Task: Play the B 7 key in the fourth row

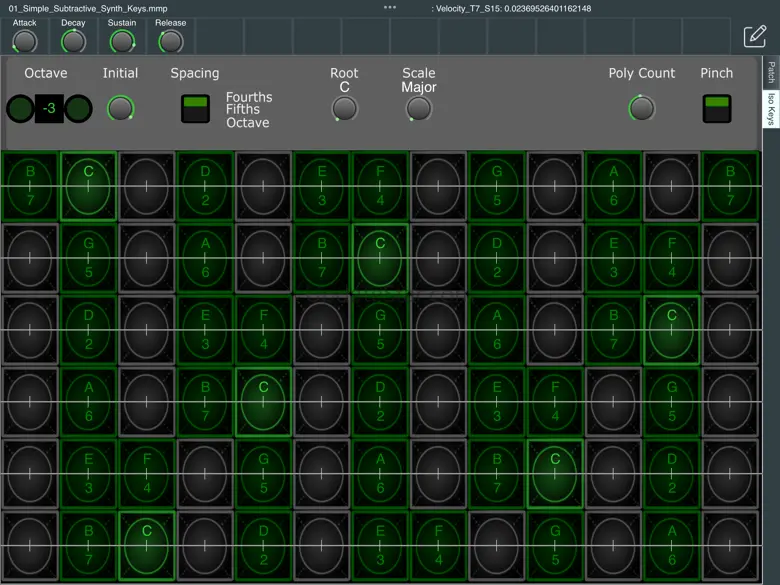Action: click(x=205, y=402)
